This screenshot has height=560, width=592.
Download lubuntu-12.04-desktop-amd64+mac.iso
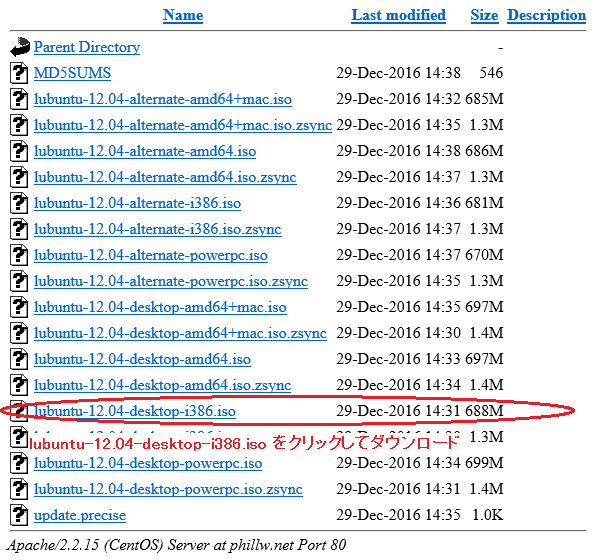[x=160, y=307]
